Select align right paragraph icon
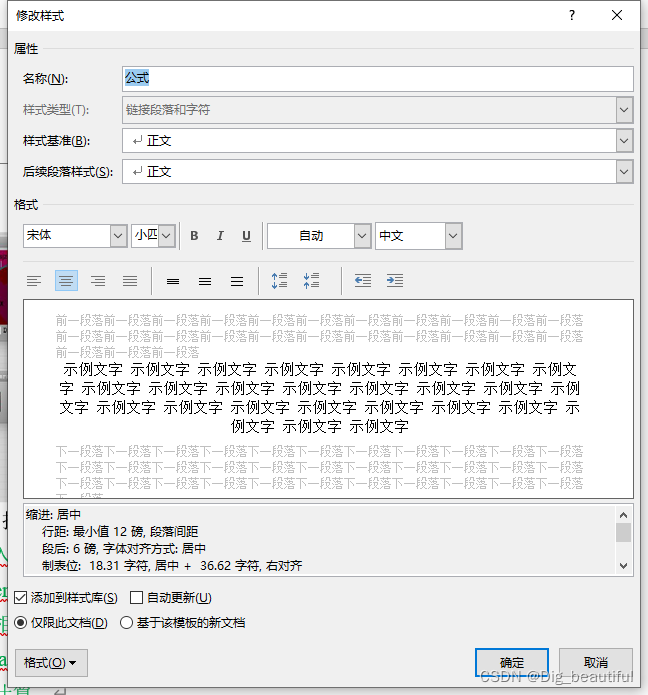Image resolution: width=648 pixels, height=695 pixels. [x=98, y=281]
